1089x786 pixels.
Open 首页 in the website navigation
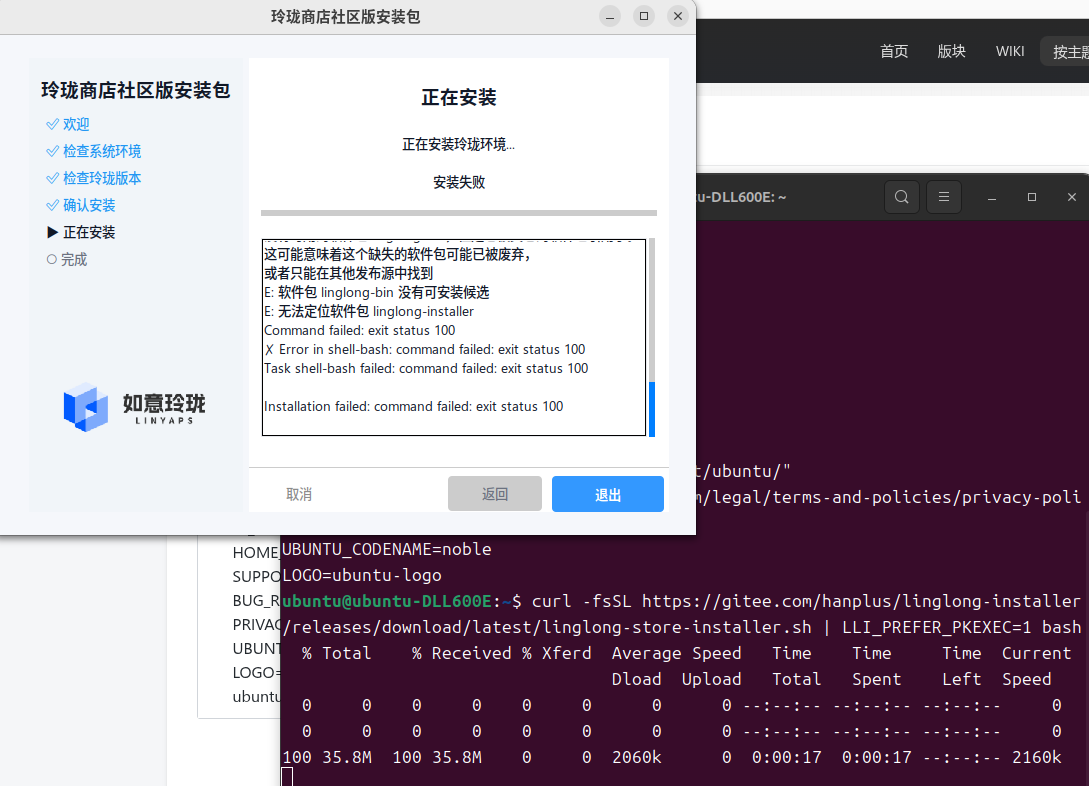894,51
